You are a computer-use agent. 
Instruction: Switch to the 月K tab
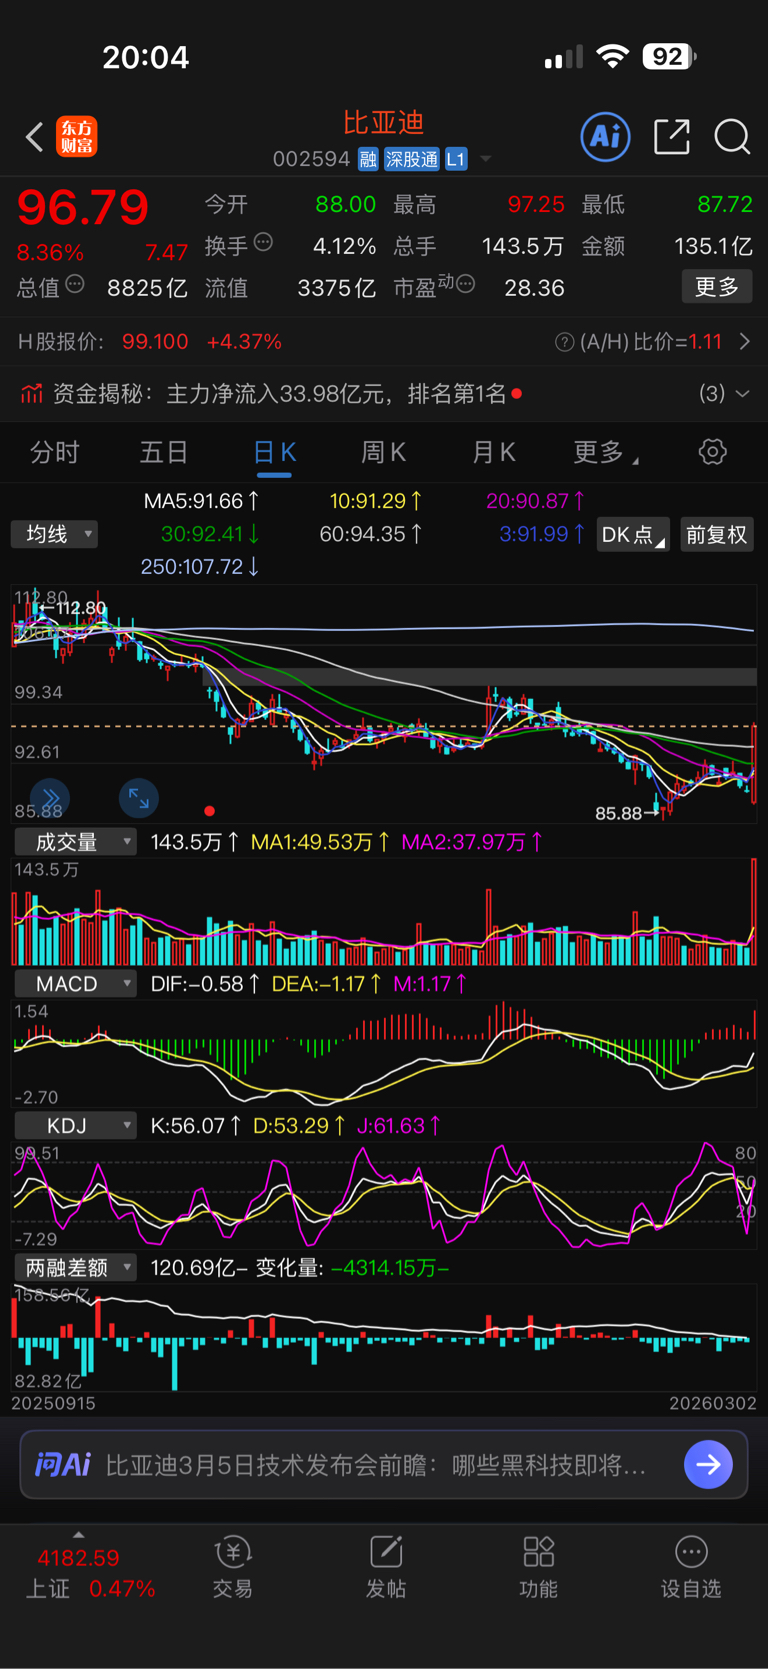click(x=493, y=452)
